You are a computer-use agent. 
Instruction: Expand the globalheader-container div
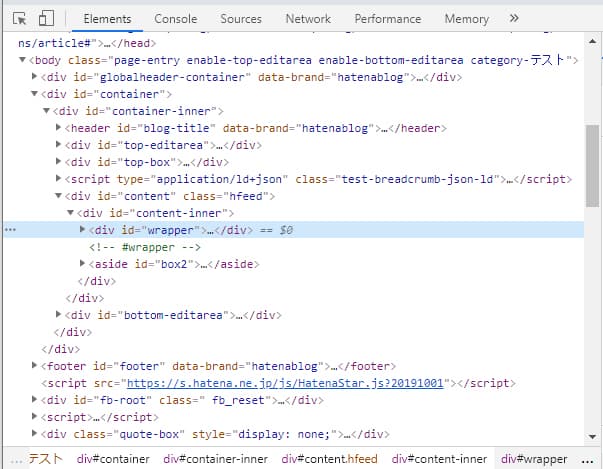pyautogui.click(x=34, y=76)
